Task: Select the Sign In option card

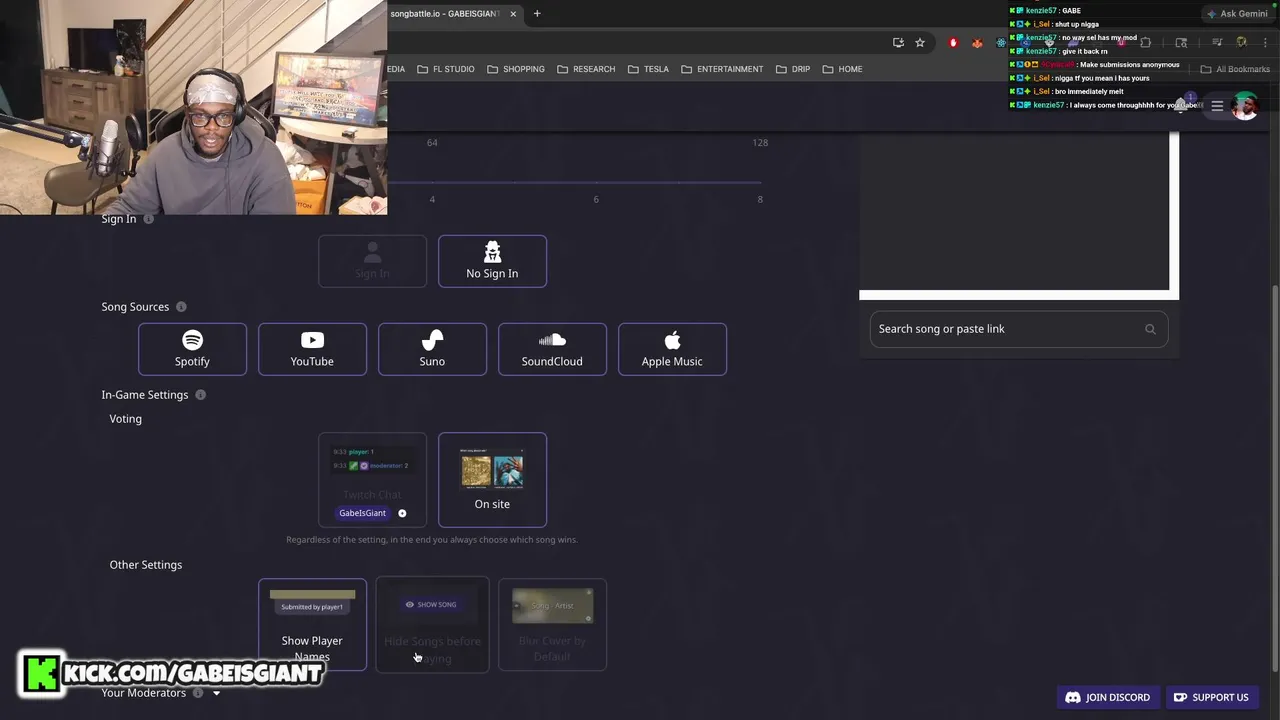Action: 372,261
